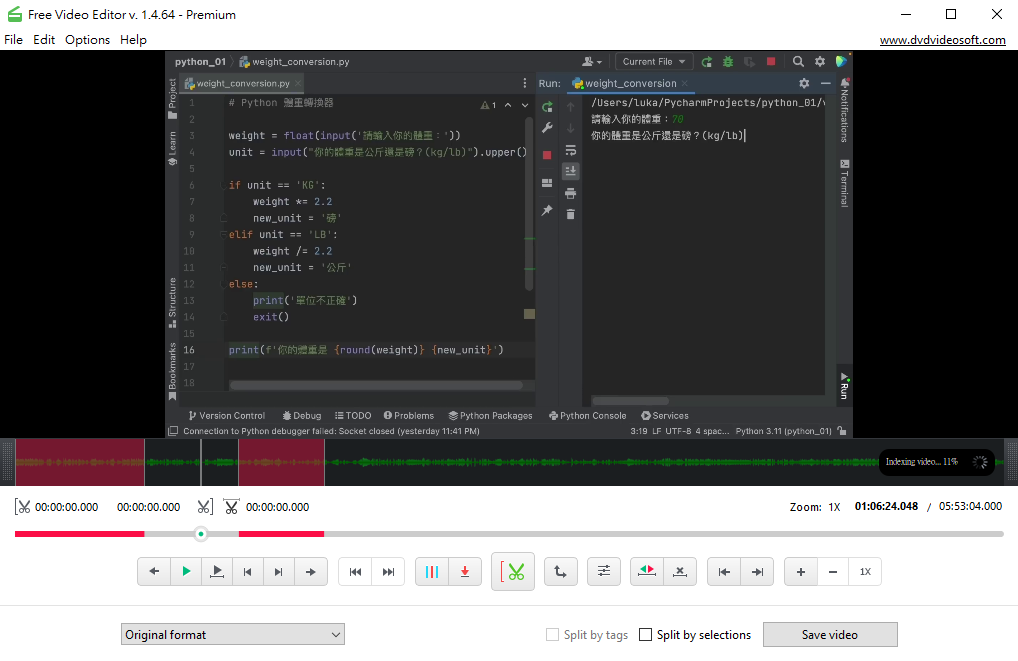Click the three colored bars tag icon
This screenshot has width=1018, height=661.
(432, 572)
